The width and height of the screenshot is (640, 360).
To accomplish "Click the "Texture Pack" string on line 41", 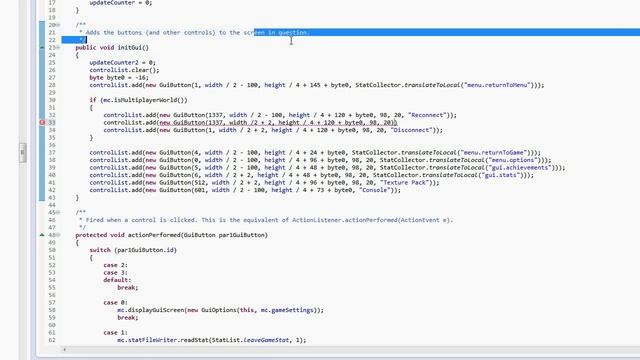I will point(404,183).
